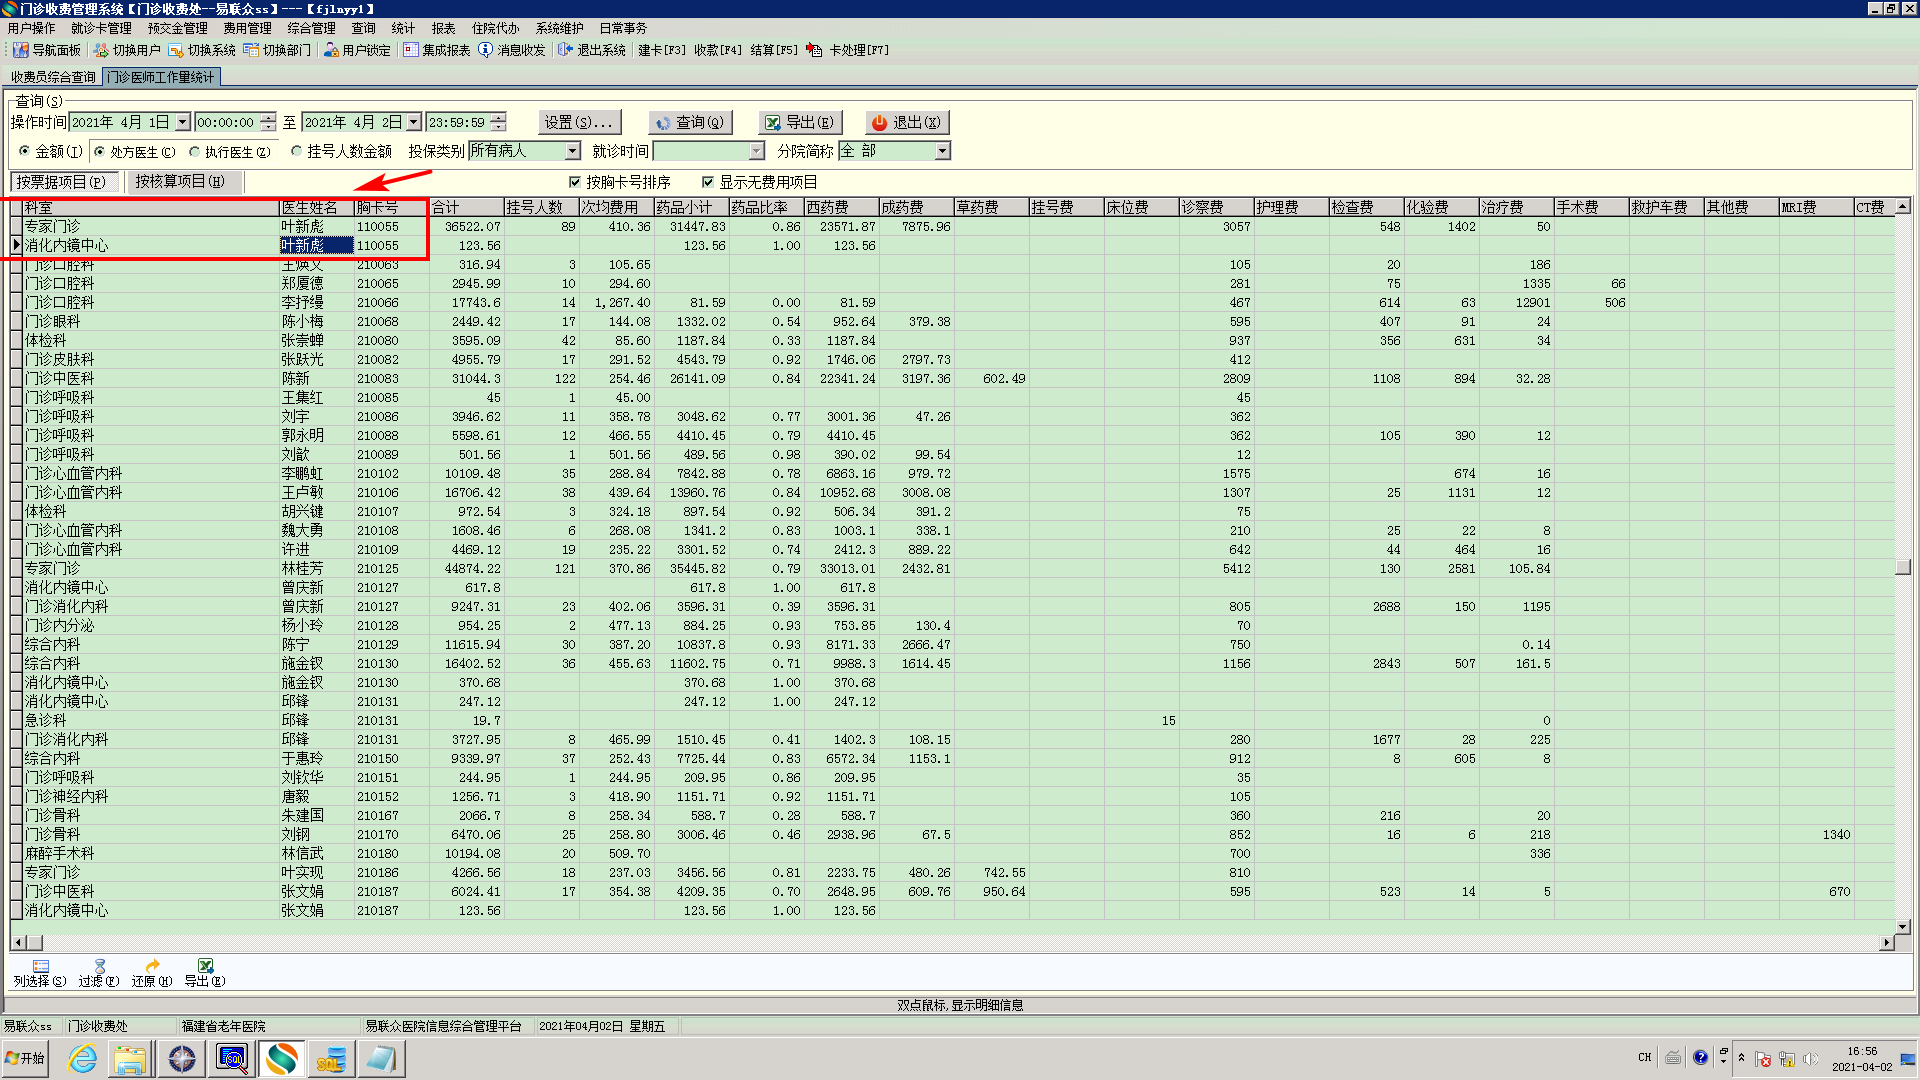Click the 查询(Q) button
The image size is (1920, 1080).
tap(690, 122)
